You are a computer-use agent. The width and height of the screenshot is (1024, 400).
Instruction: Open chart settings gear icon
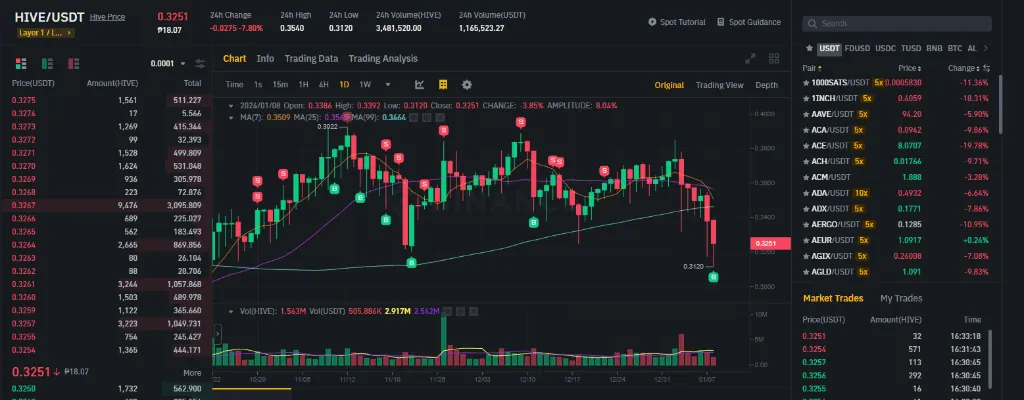(466, 85)
